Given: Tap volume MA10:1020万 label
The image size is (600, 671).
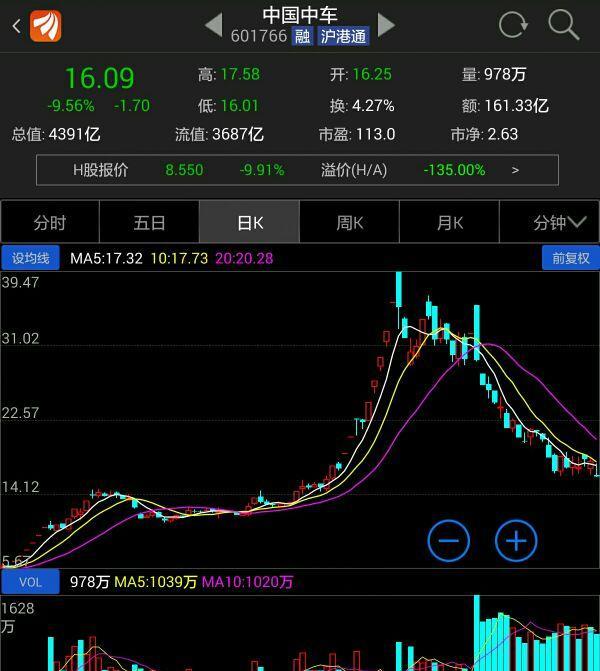Looking at the screenshot, I should [x=247, y=582].
